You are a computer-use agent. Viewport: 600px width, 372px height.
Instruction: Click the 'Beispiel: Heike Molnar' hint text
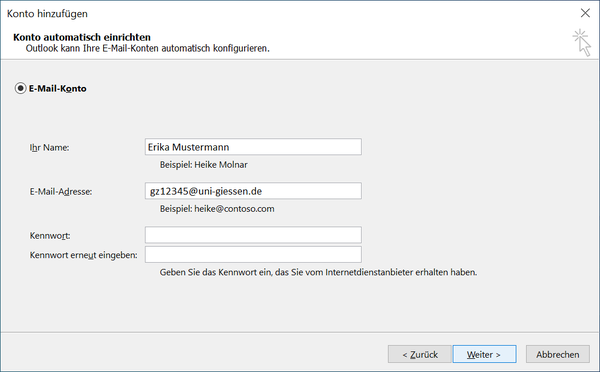pos(204,165)
